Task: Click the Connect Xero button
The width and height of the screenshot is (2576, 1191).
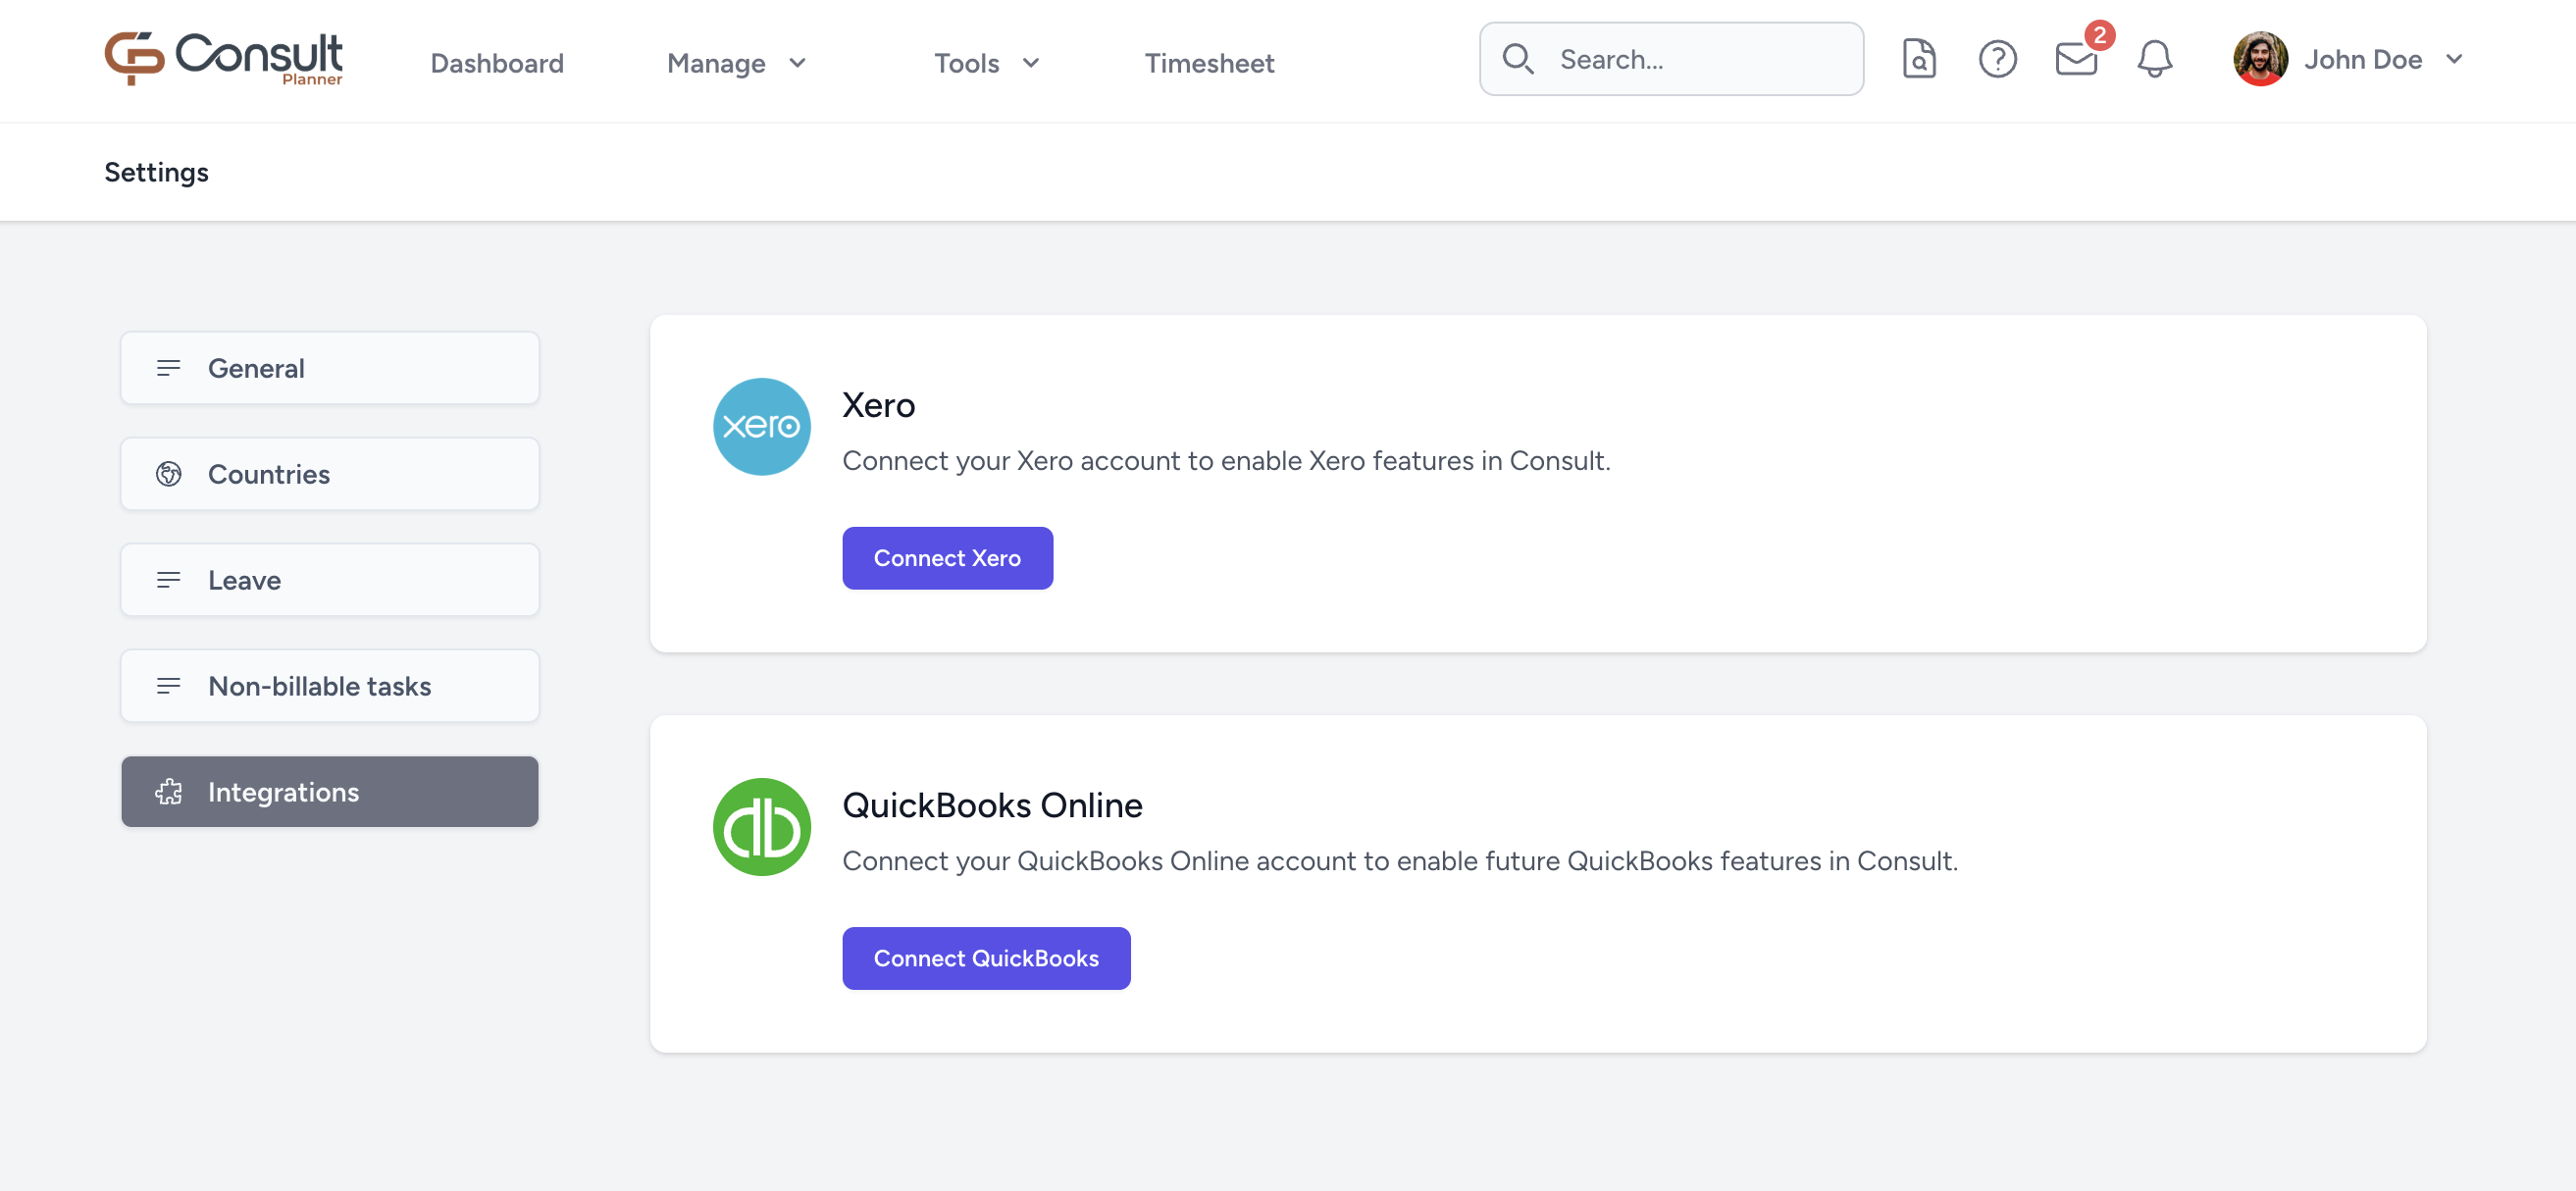Action: pos(947,558)
